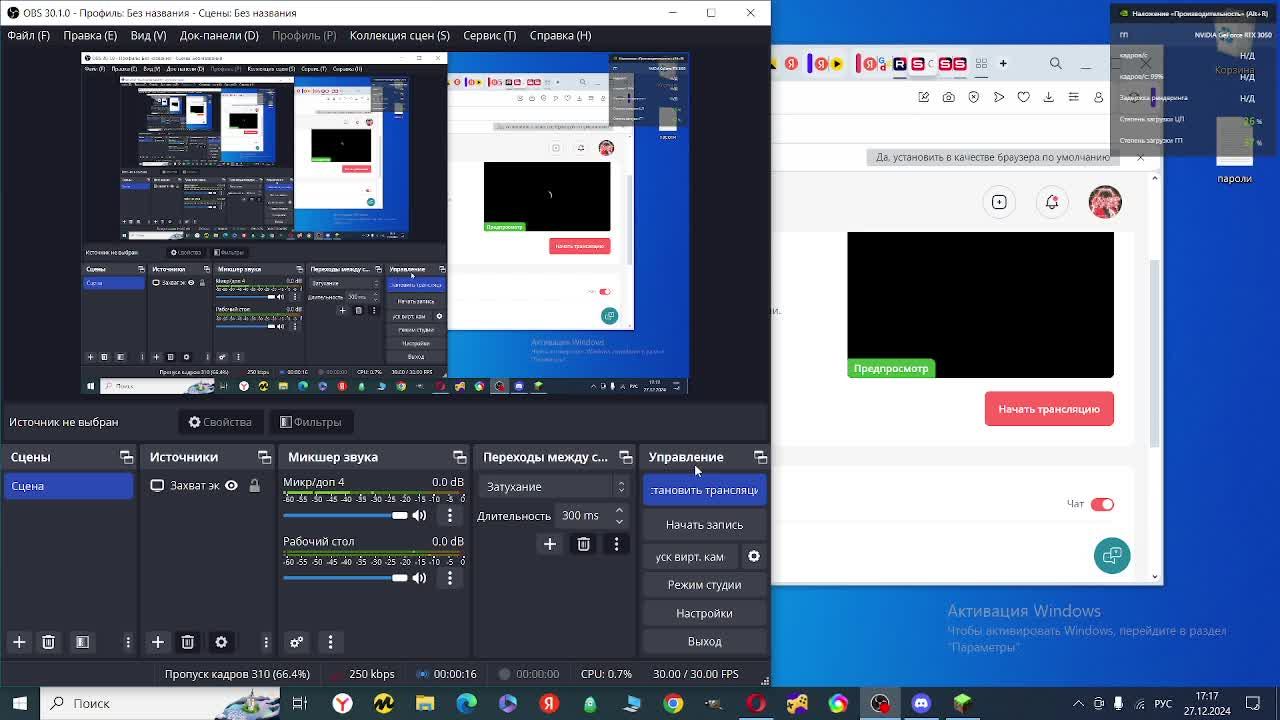Open OBS Настройки
Image resolution: width=1280 pixels, height=720 pixels.
(704, 613)
